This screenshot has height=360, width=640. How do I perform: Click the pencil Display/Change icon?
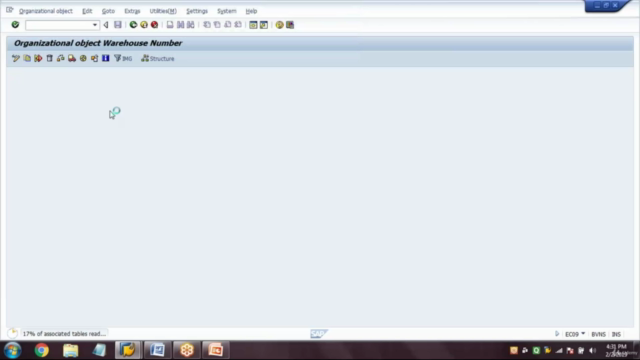tap(16, 58)
